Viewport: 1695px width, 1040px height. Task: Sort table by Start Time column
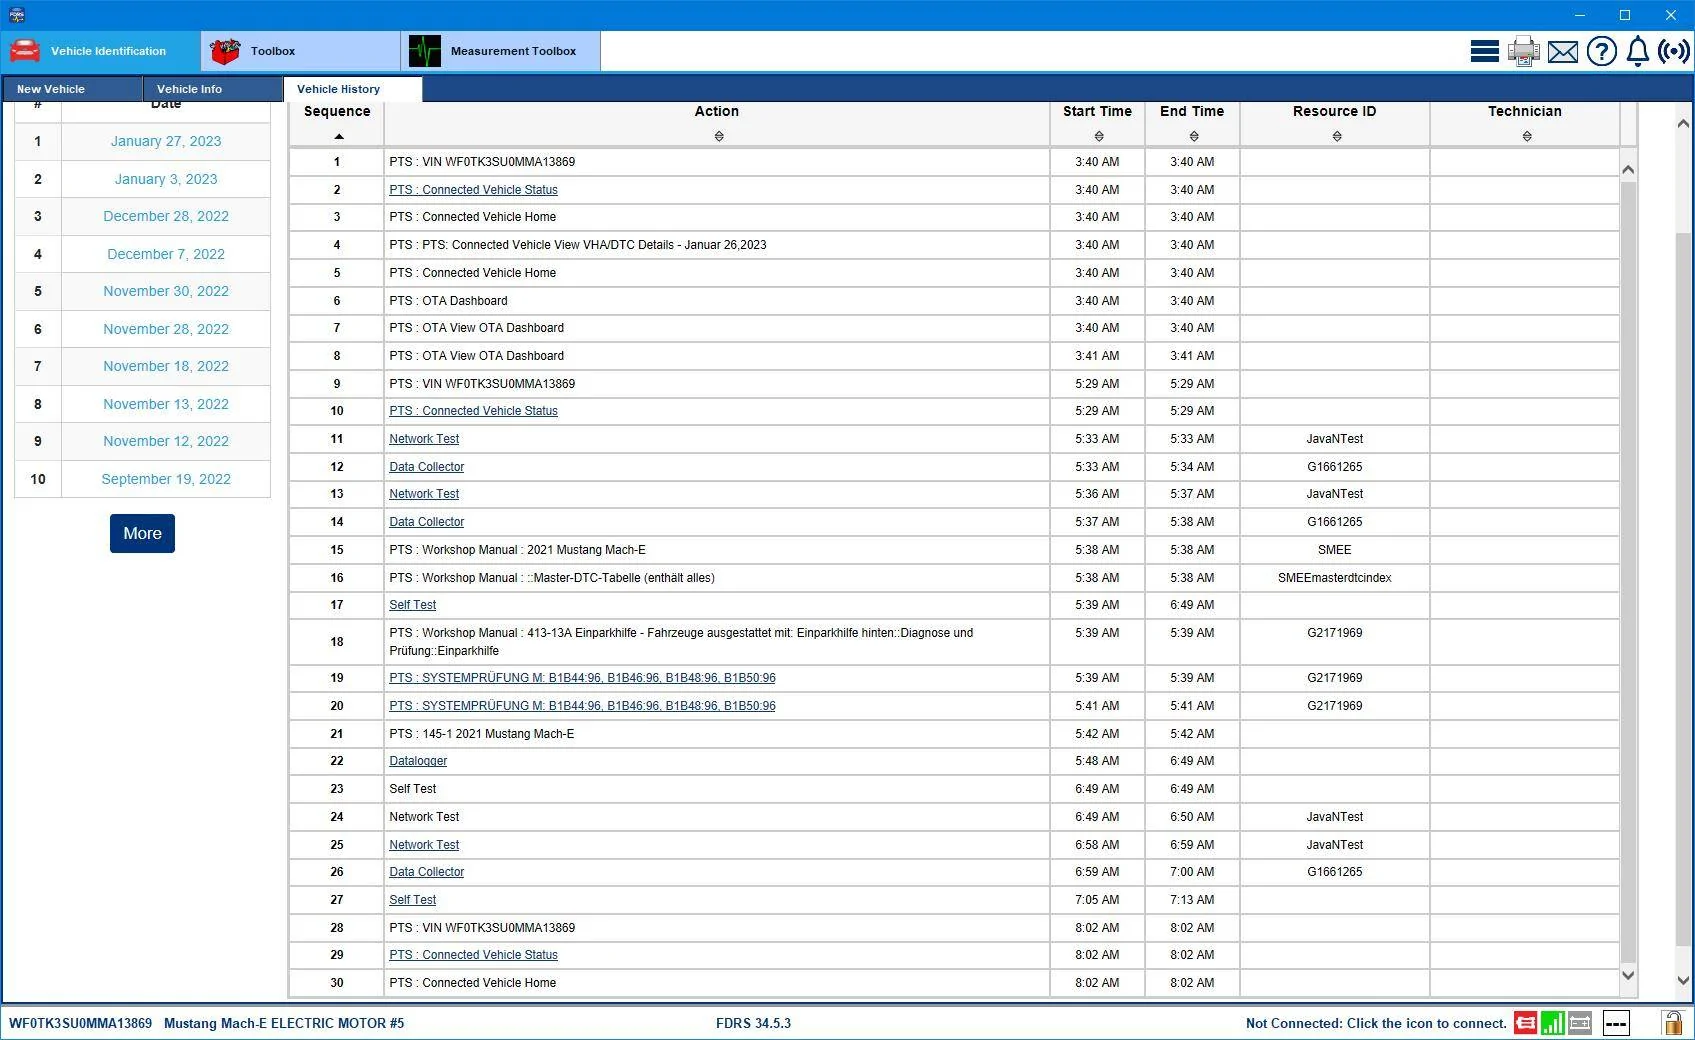click(x=1099, y=136)
